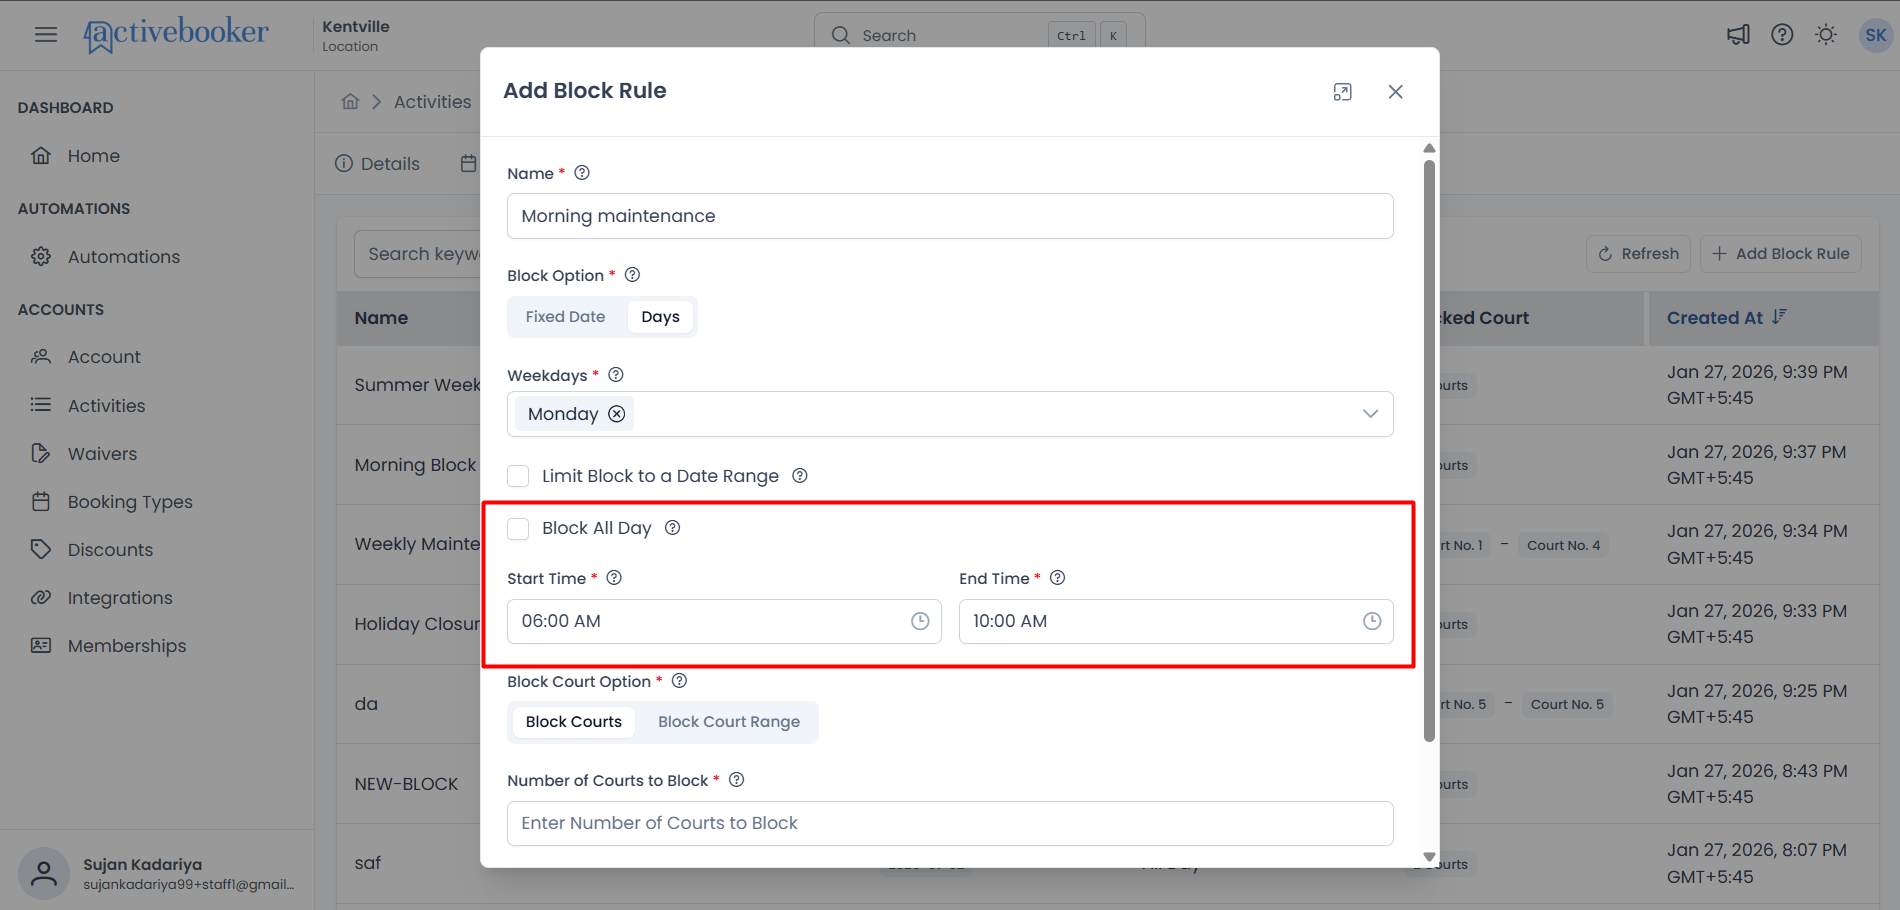Select the Fixed Date block option

565,317
